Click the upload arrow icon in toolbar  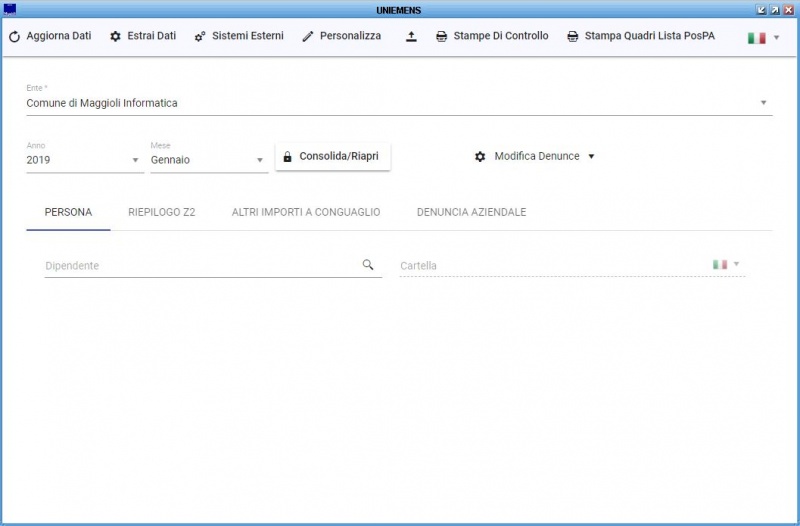point(411,37)
